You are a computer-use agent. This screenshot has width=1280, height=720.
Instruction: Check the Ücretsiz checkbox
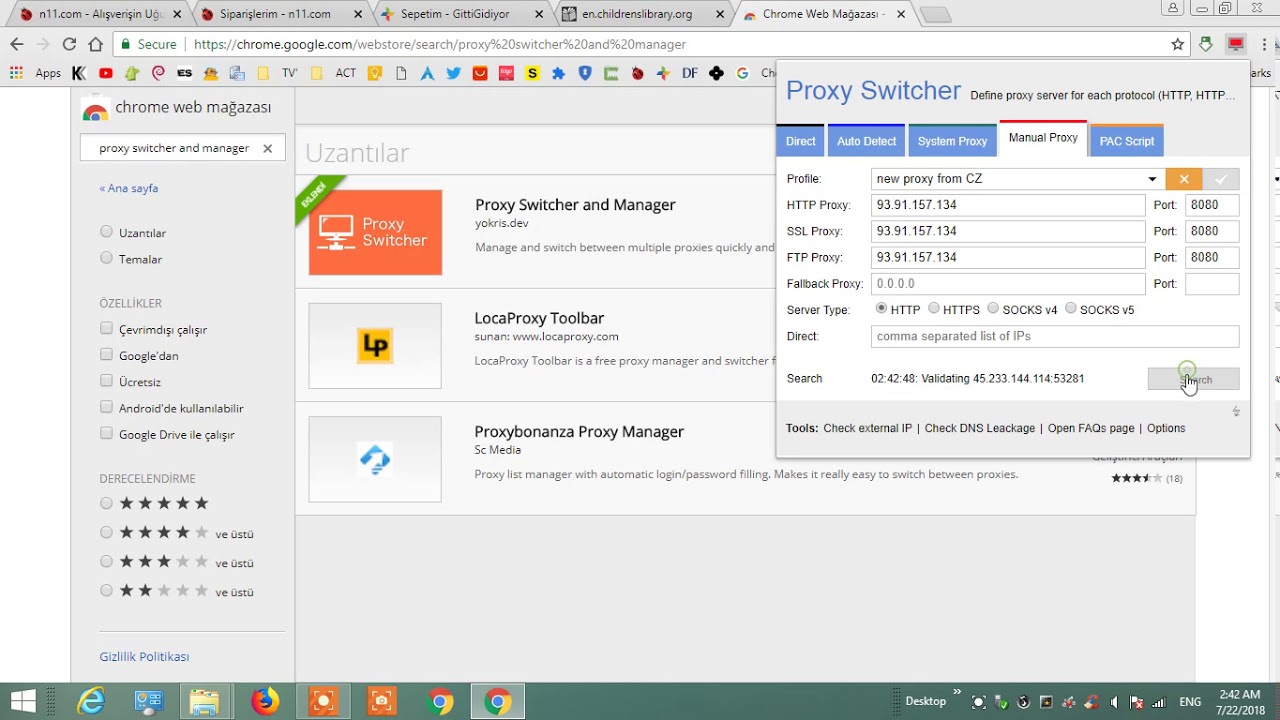(106, 381)
